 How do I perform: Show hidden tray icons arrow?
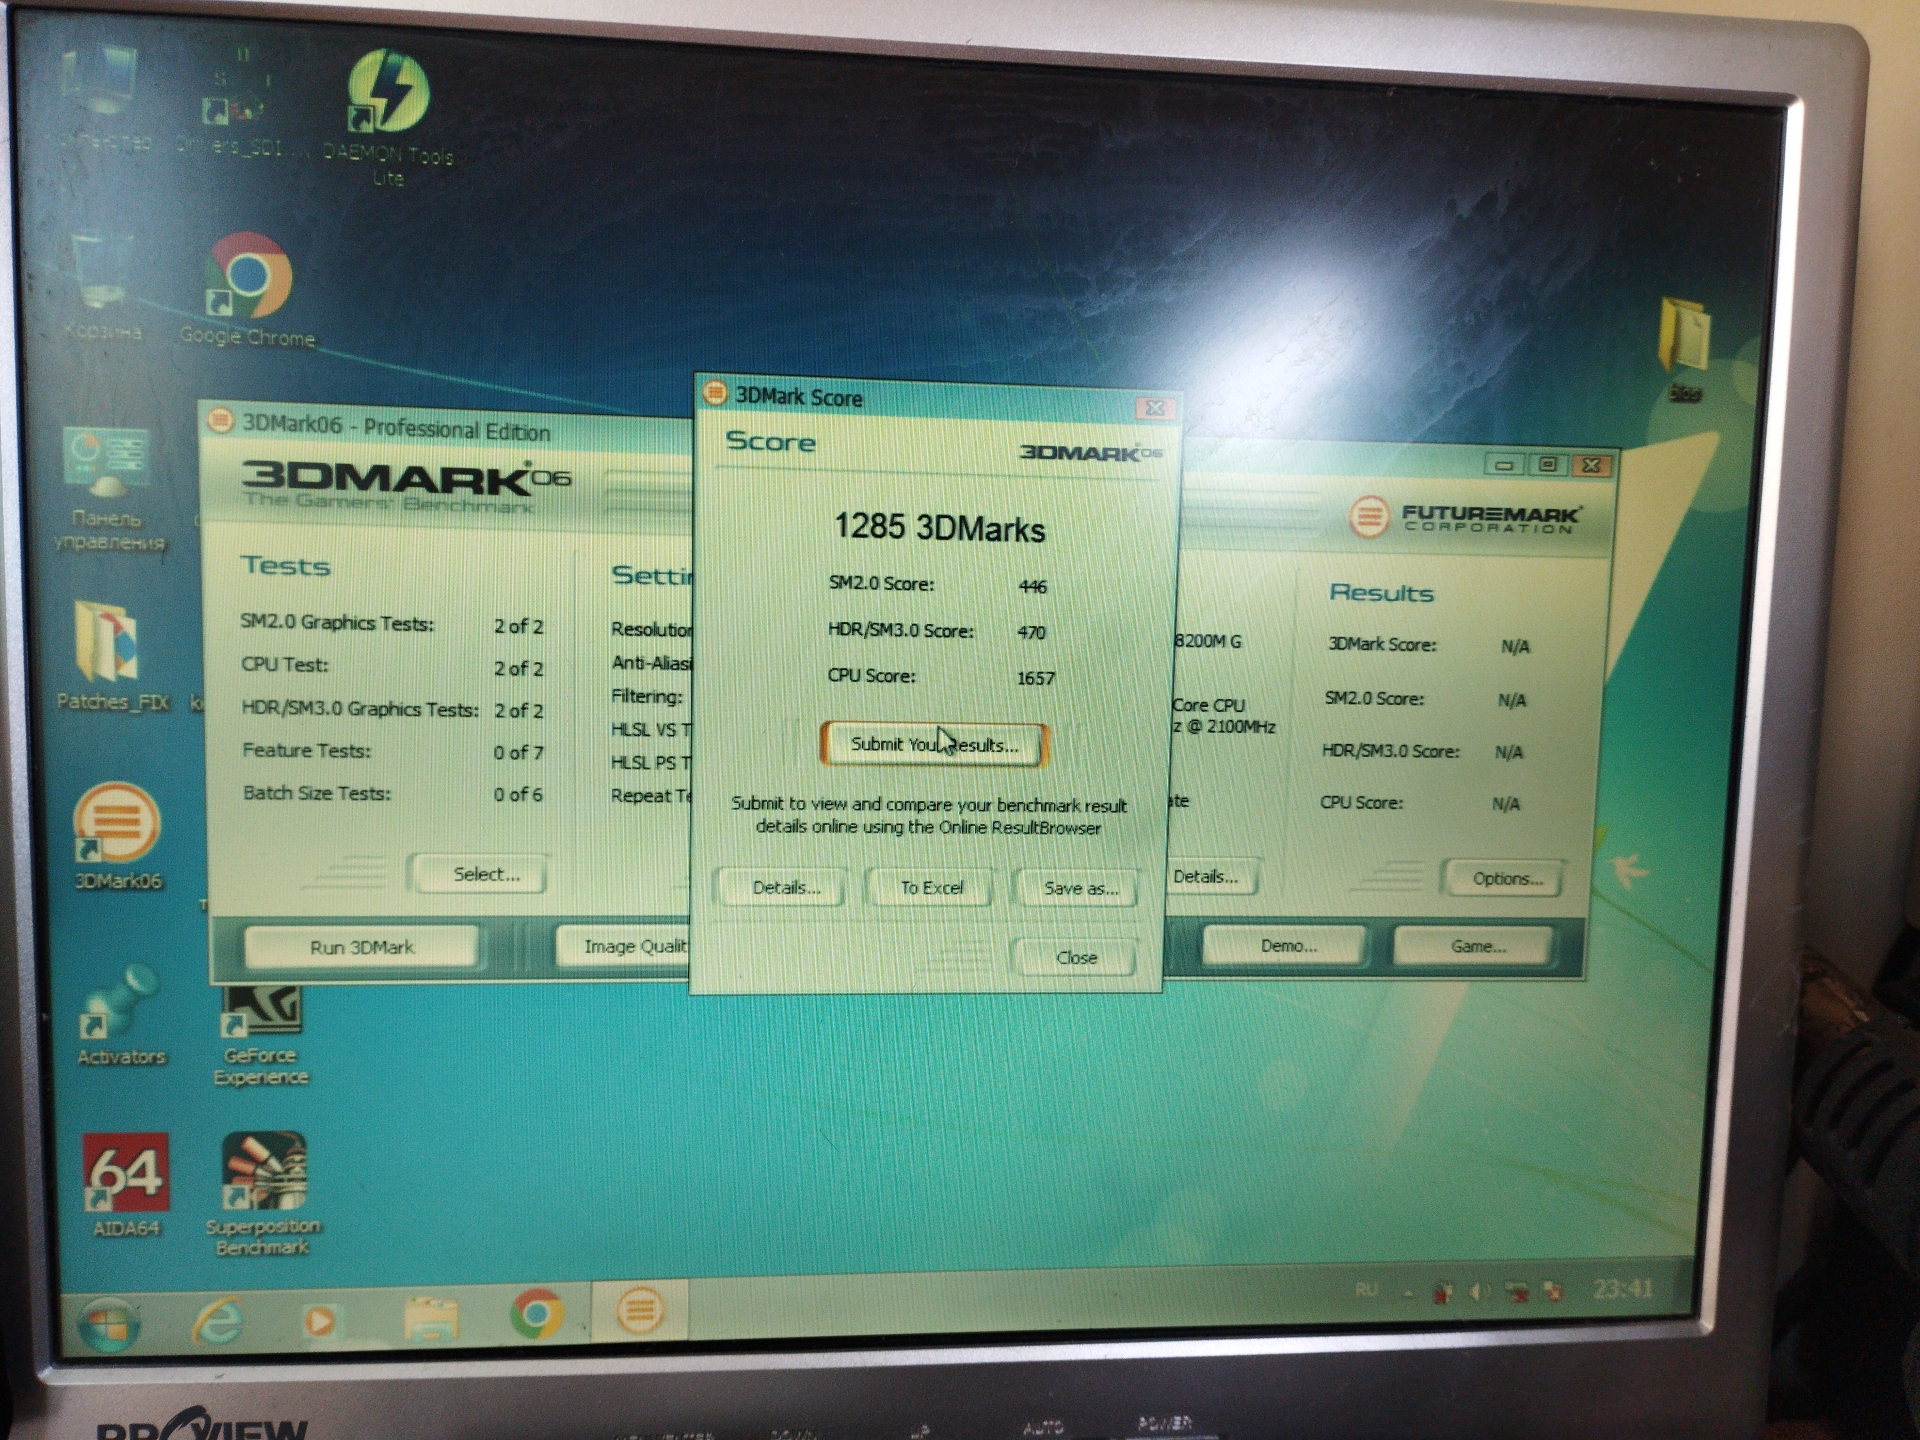pyautogui.click(x=1408, y=1293)
